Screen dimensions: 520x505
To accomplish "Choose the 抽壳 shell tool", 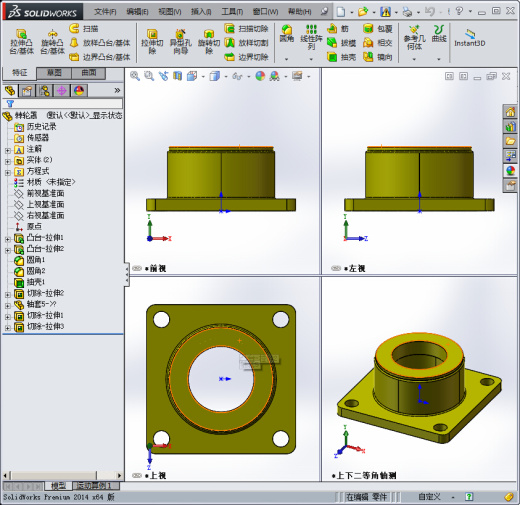I will (341, 57).
